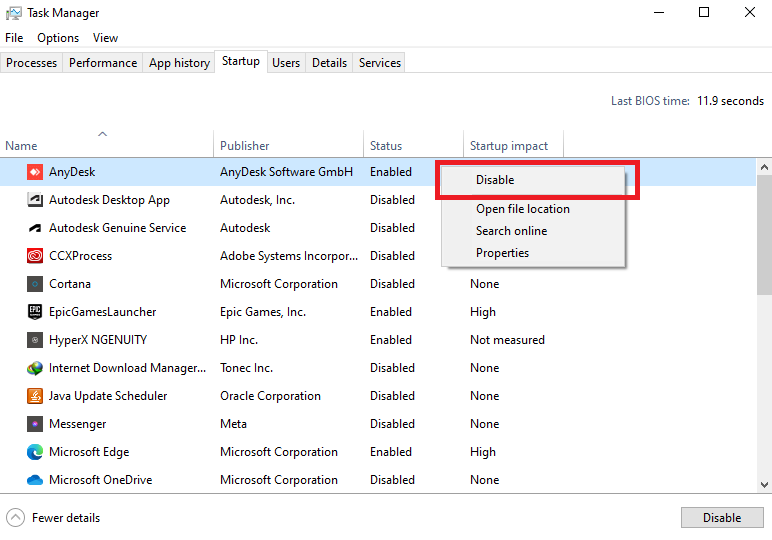Screen dimensions: 772x540
Task: Click the Fewer details label
Action: [66, 518]
